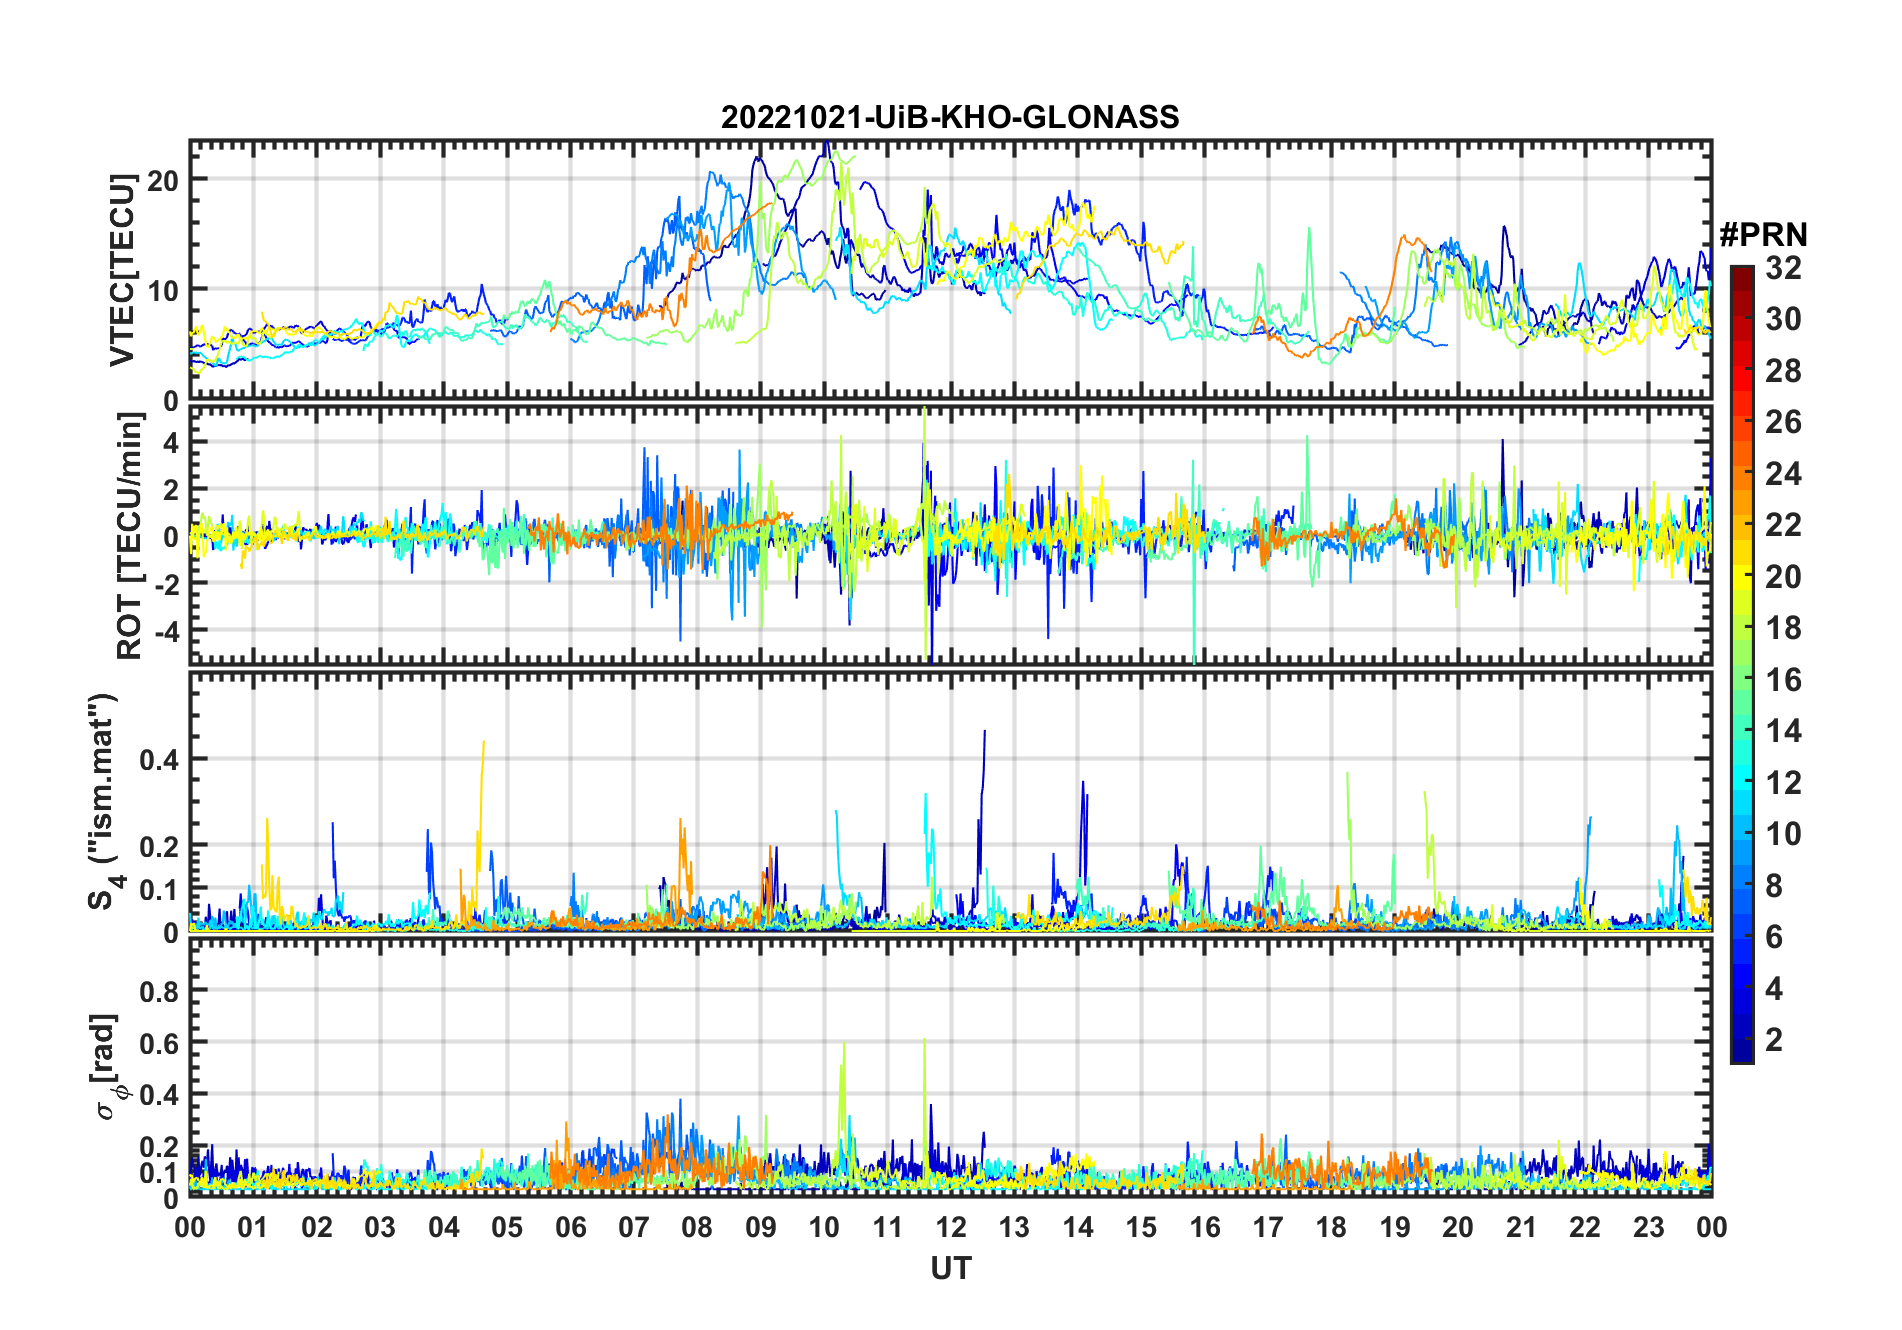Click VTEC y-axis tick label 10
This screenshot has height=1330, width=1902.
(x=163, y=290)
